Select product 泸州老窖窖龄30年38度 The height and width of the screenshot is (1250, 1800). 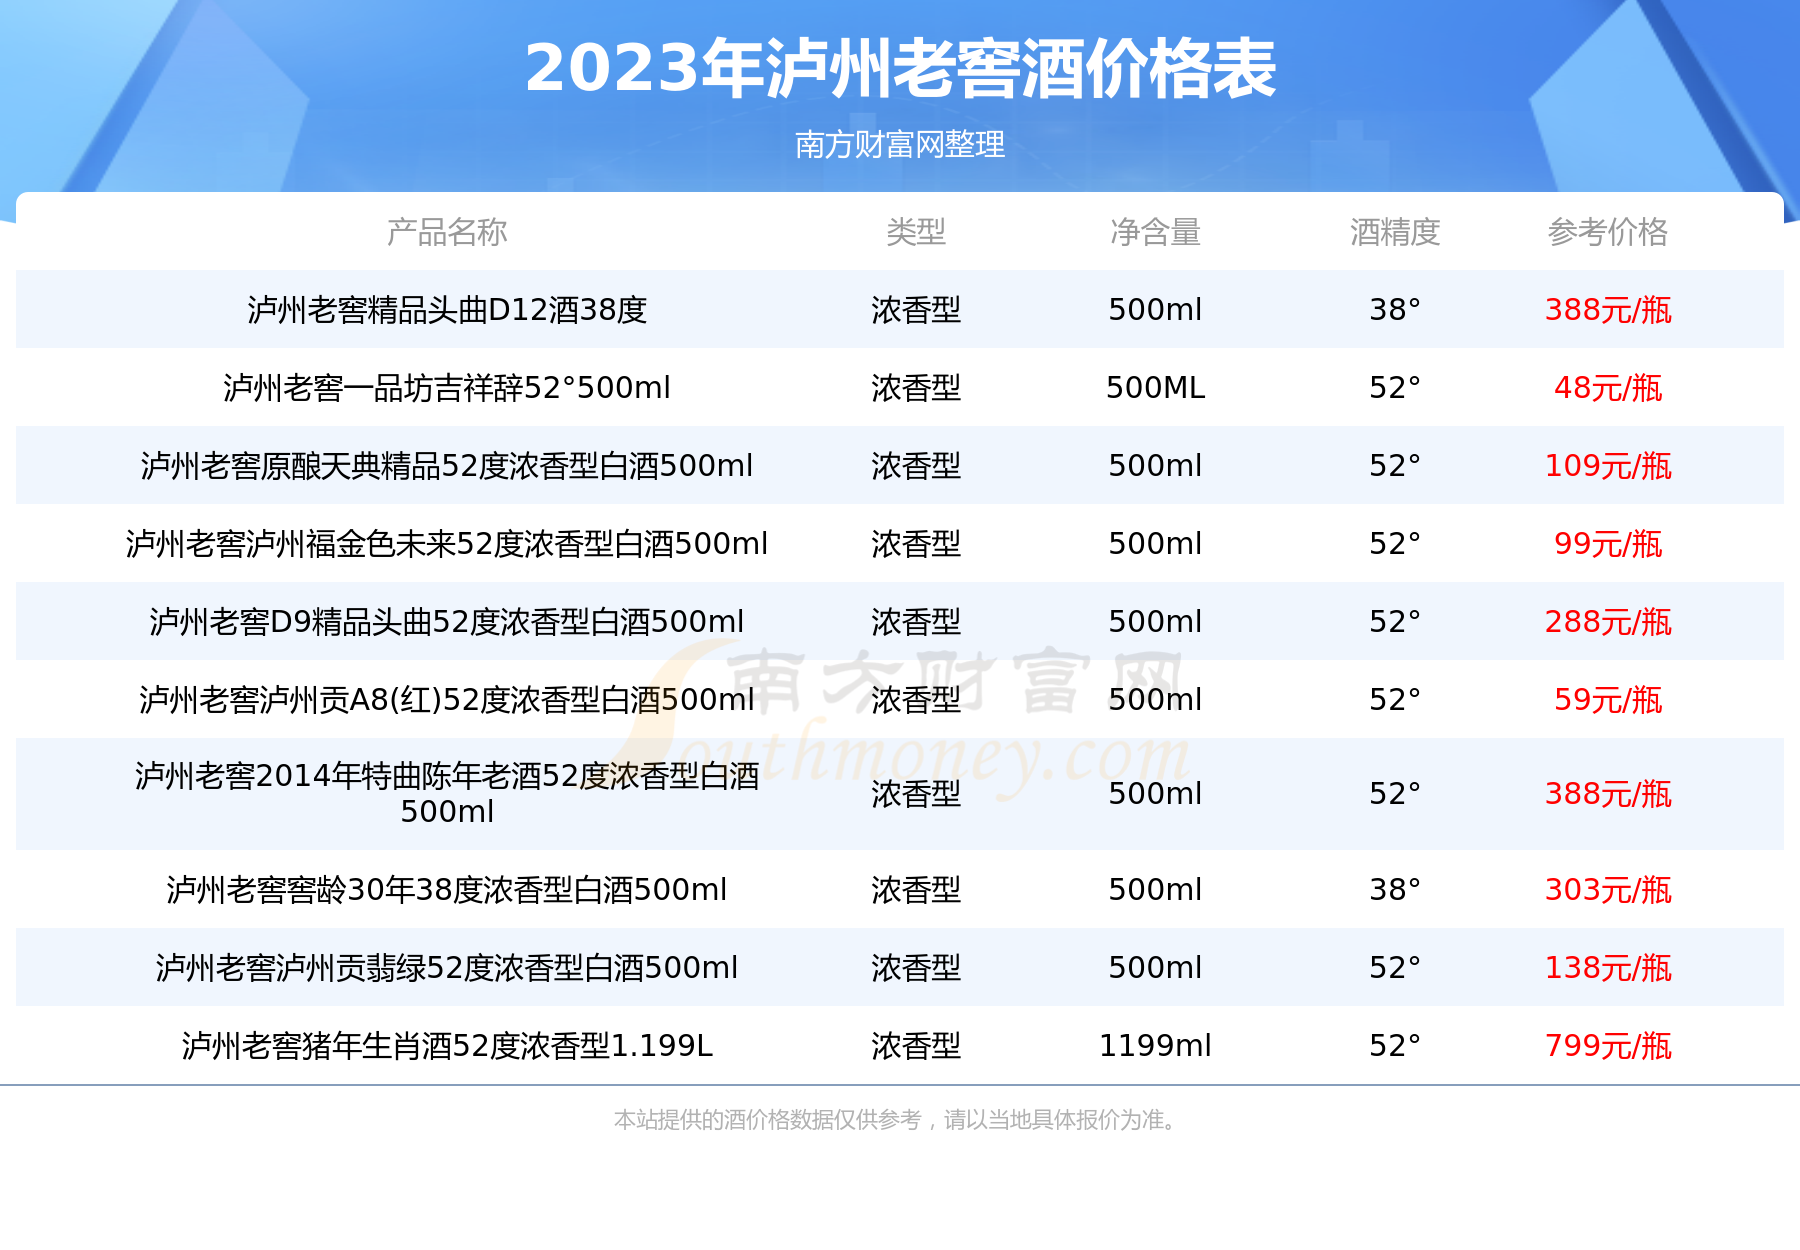pyautogui.click(x=447, y=890)
